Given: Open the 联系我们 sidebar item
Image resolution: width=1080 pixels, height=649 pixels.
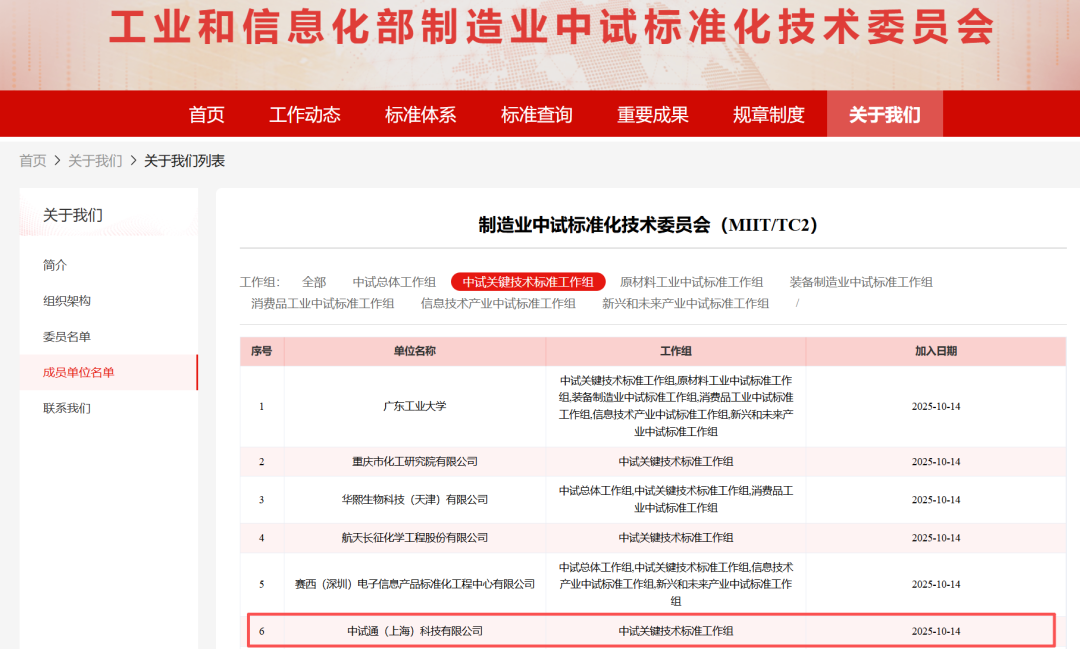Looking at the screenshot, I should (x=67, y=408).
